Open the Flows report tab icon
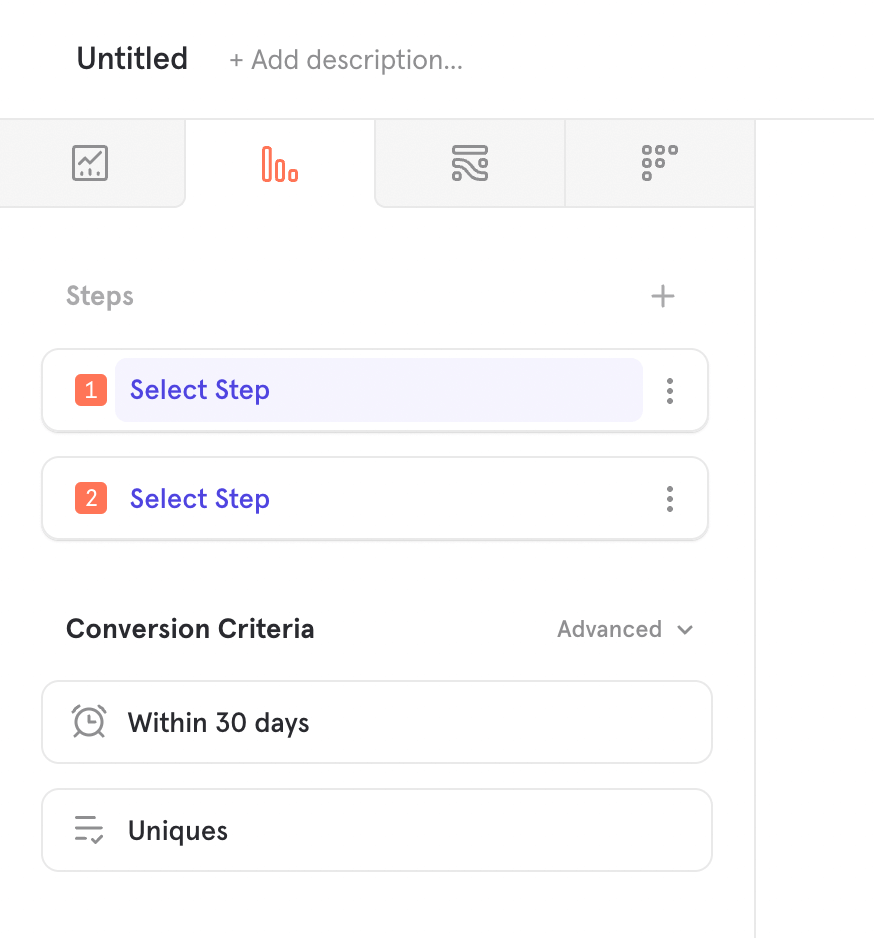Image resolution: width=874 pixels, height=938 pixels. 470,163
